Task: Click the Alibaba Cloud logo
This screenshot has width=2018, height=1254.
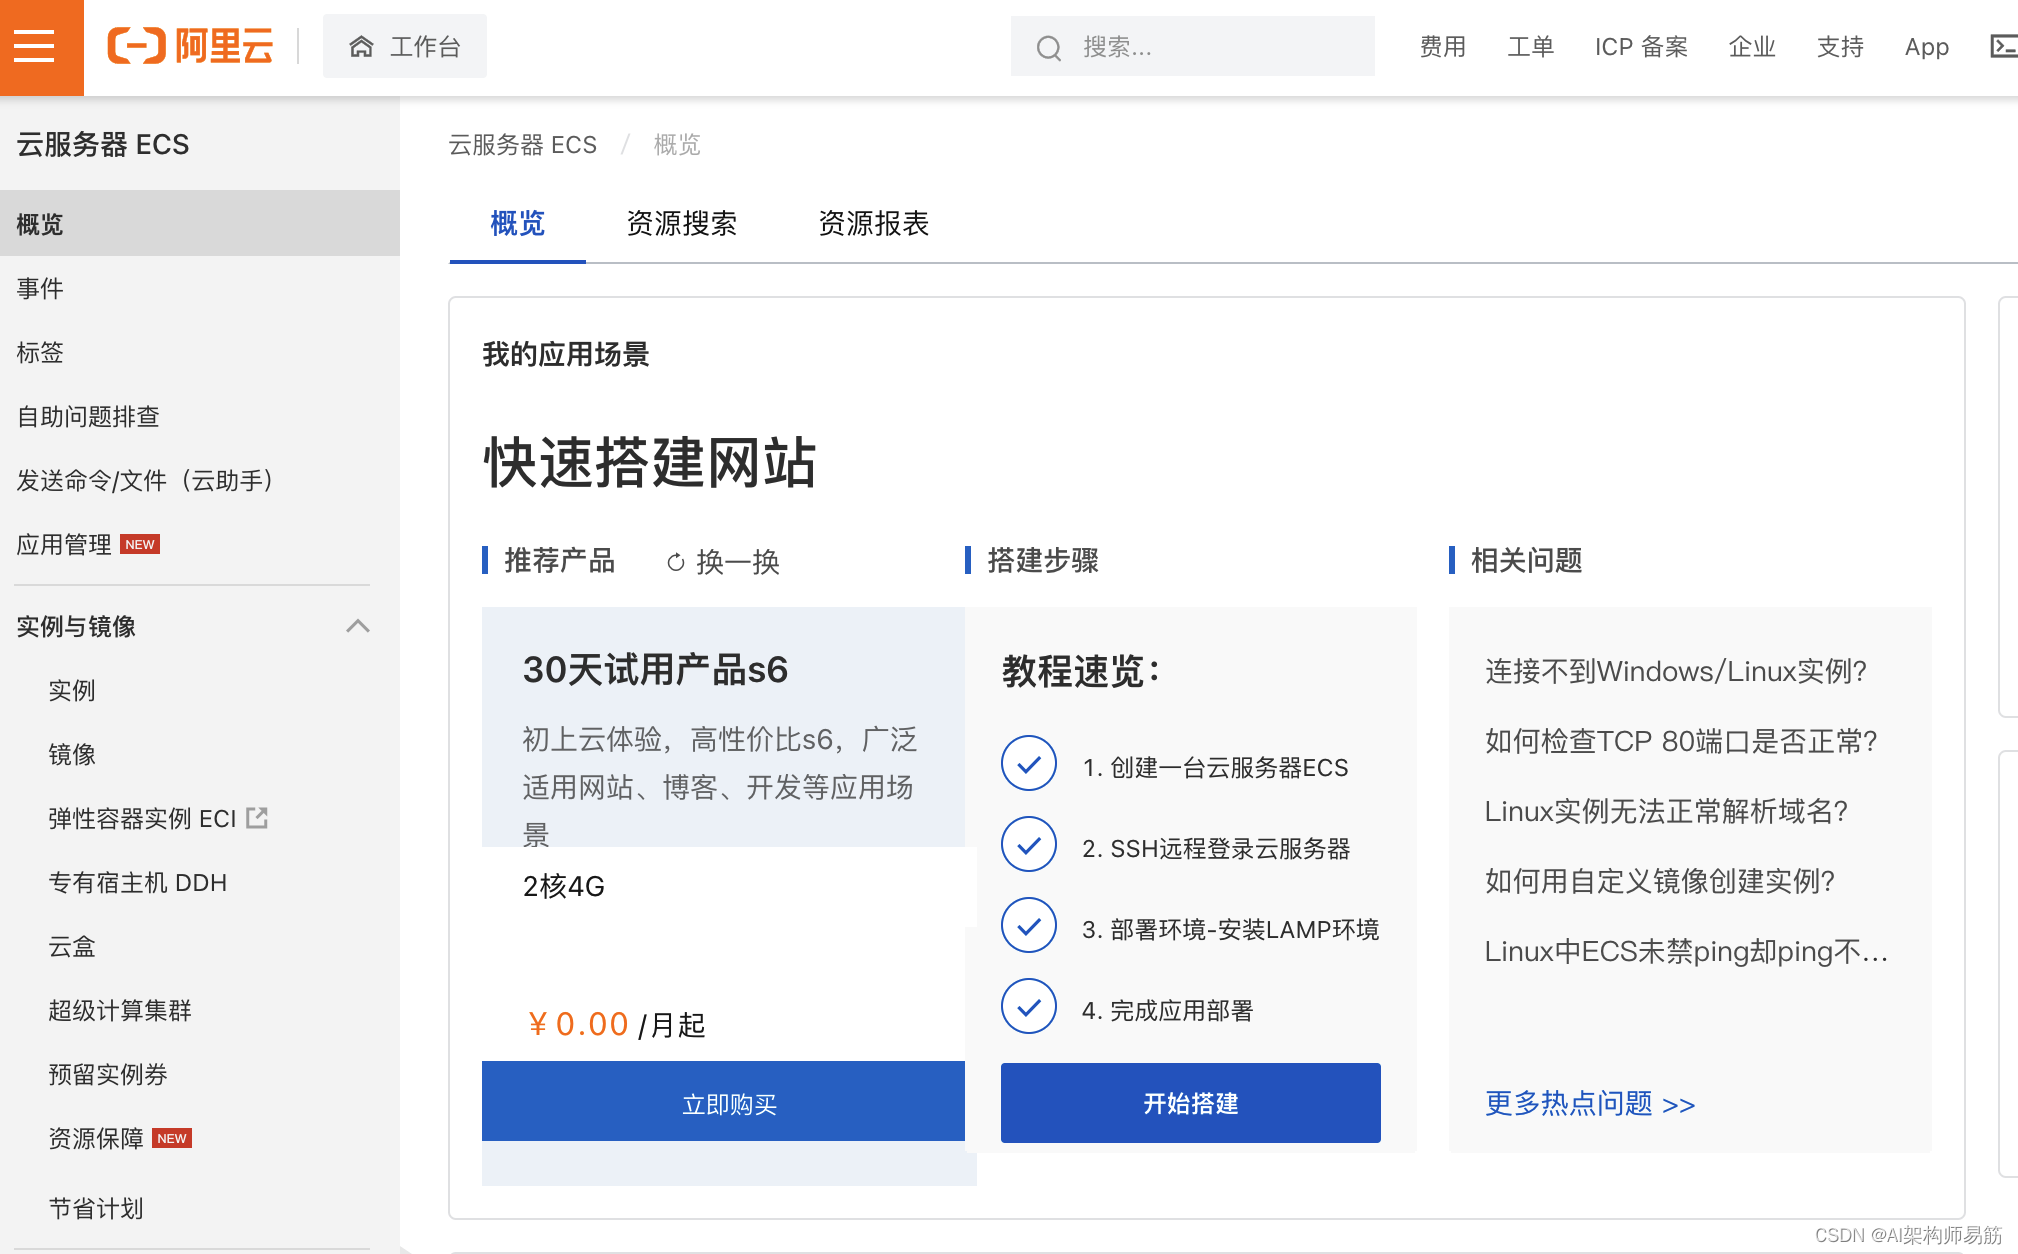Action: coord(190,46)
